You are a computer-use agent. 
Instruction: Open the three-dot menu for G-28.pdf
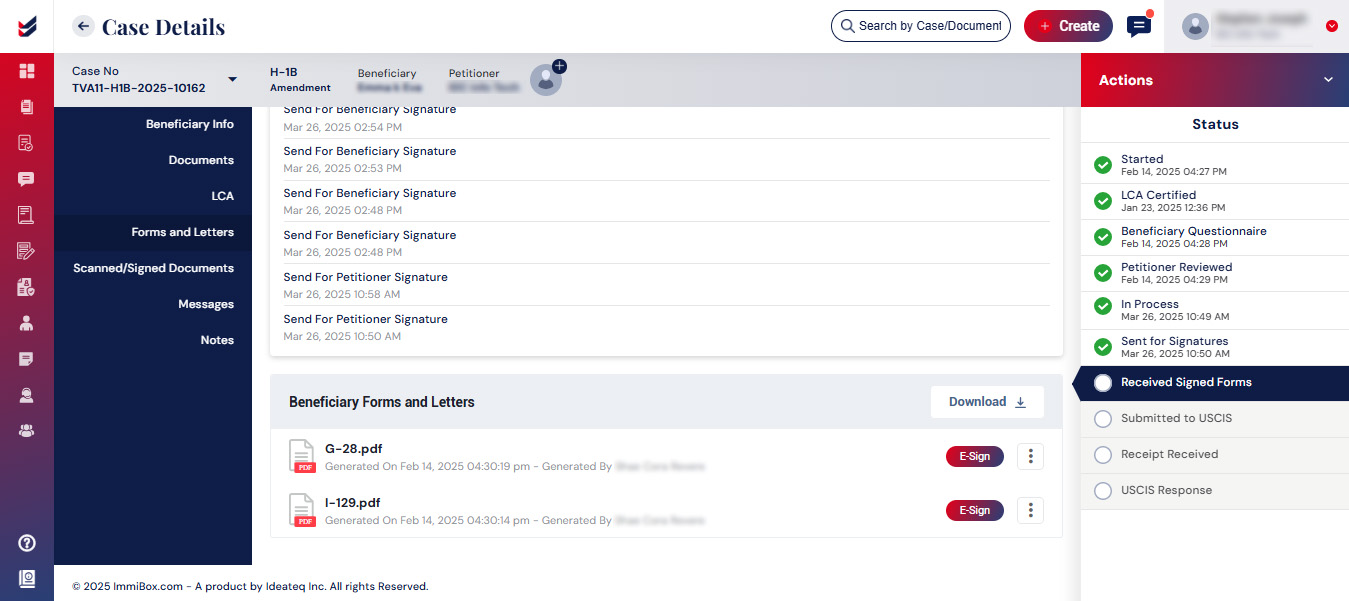1030,457
